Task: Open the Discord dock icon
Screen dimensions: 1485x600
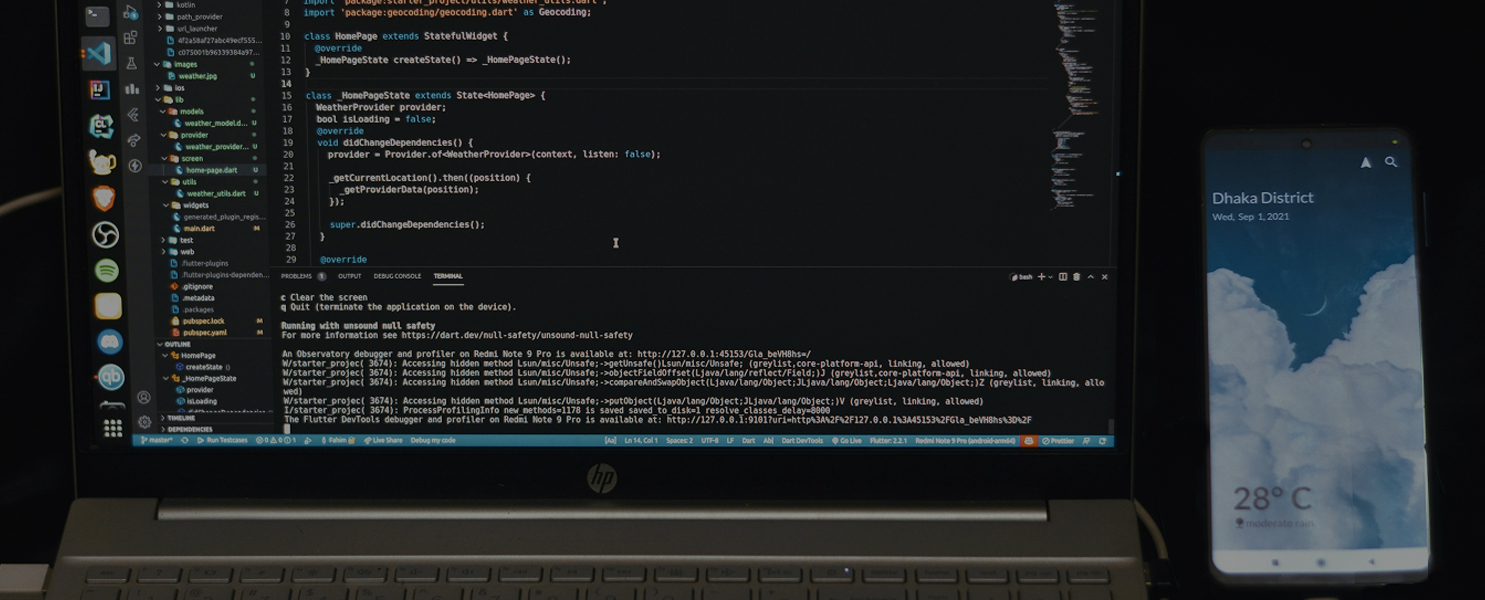Action: (x=109, y=342)
